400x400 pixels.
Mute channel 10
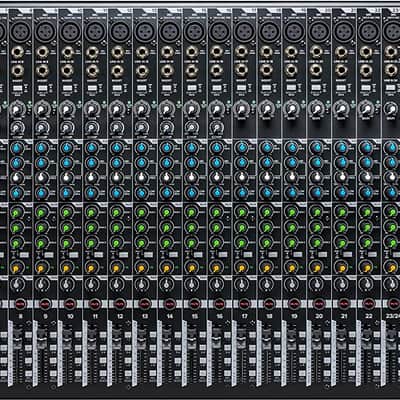(70, 304)
